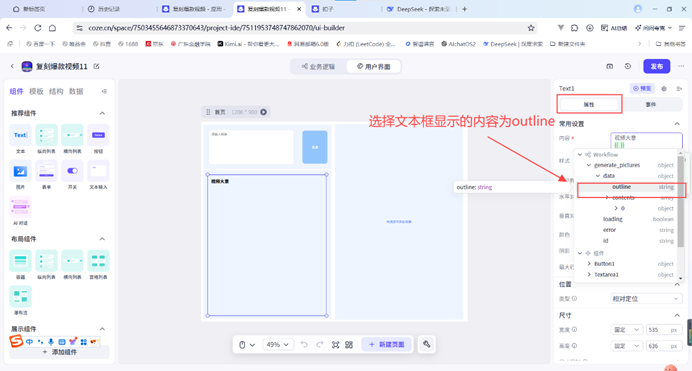The height and width of the screenshot is (371, 692).
Task: Redo the canvas action
Action: tap(320, 345)
